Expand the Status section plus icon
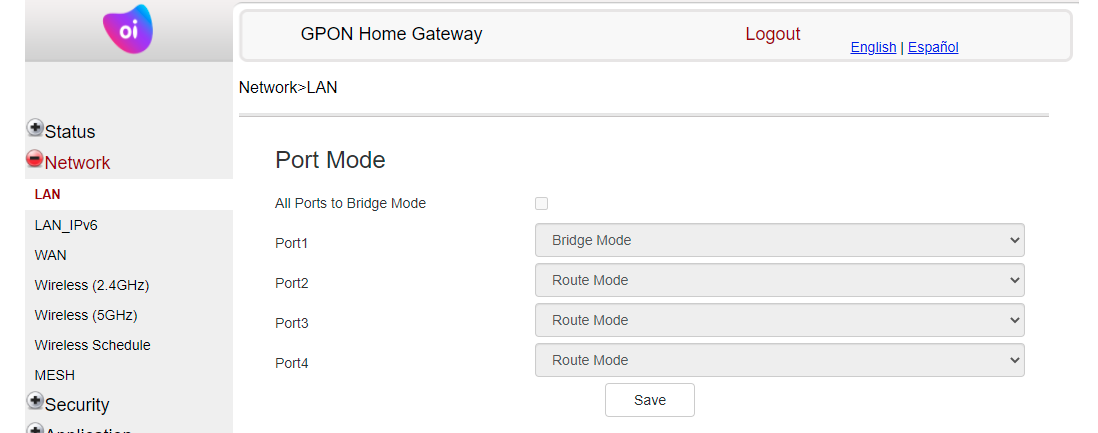Image resolution: width=1098 pixels, height=433 pixels. pos(35,128)
